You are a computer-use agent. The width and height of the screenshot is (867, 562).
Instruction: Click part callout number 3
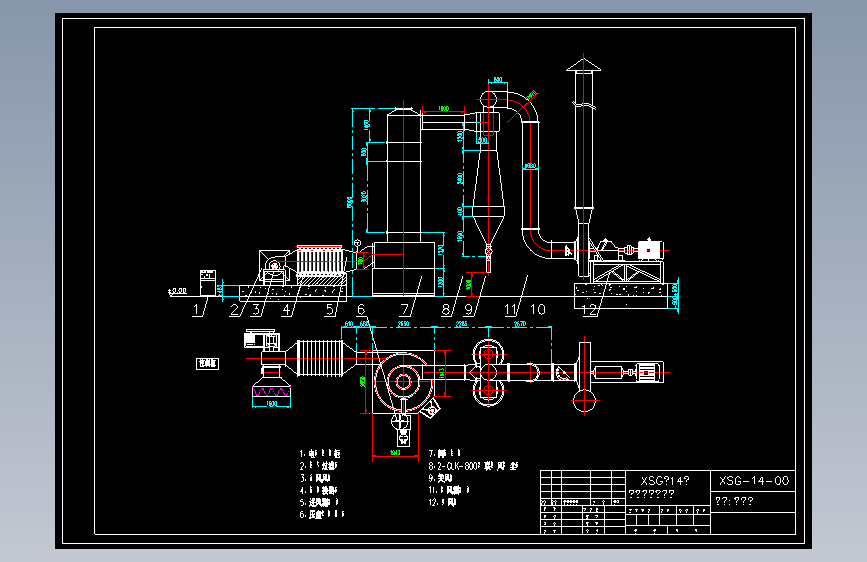coord(256,310)
